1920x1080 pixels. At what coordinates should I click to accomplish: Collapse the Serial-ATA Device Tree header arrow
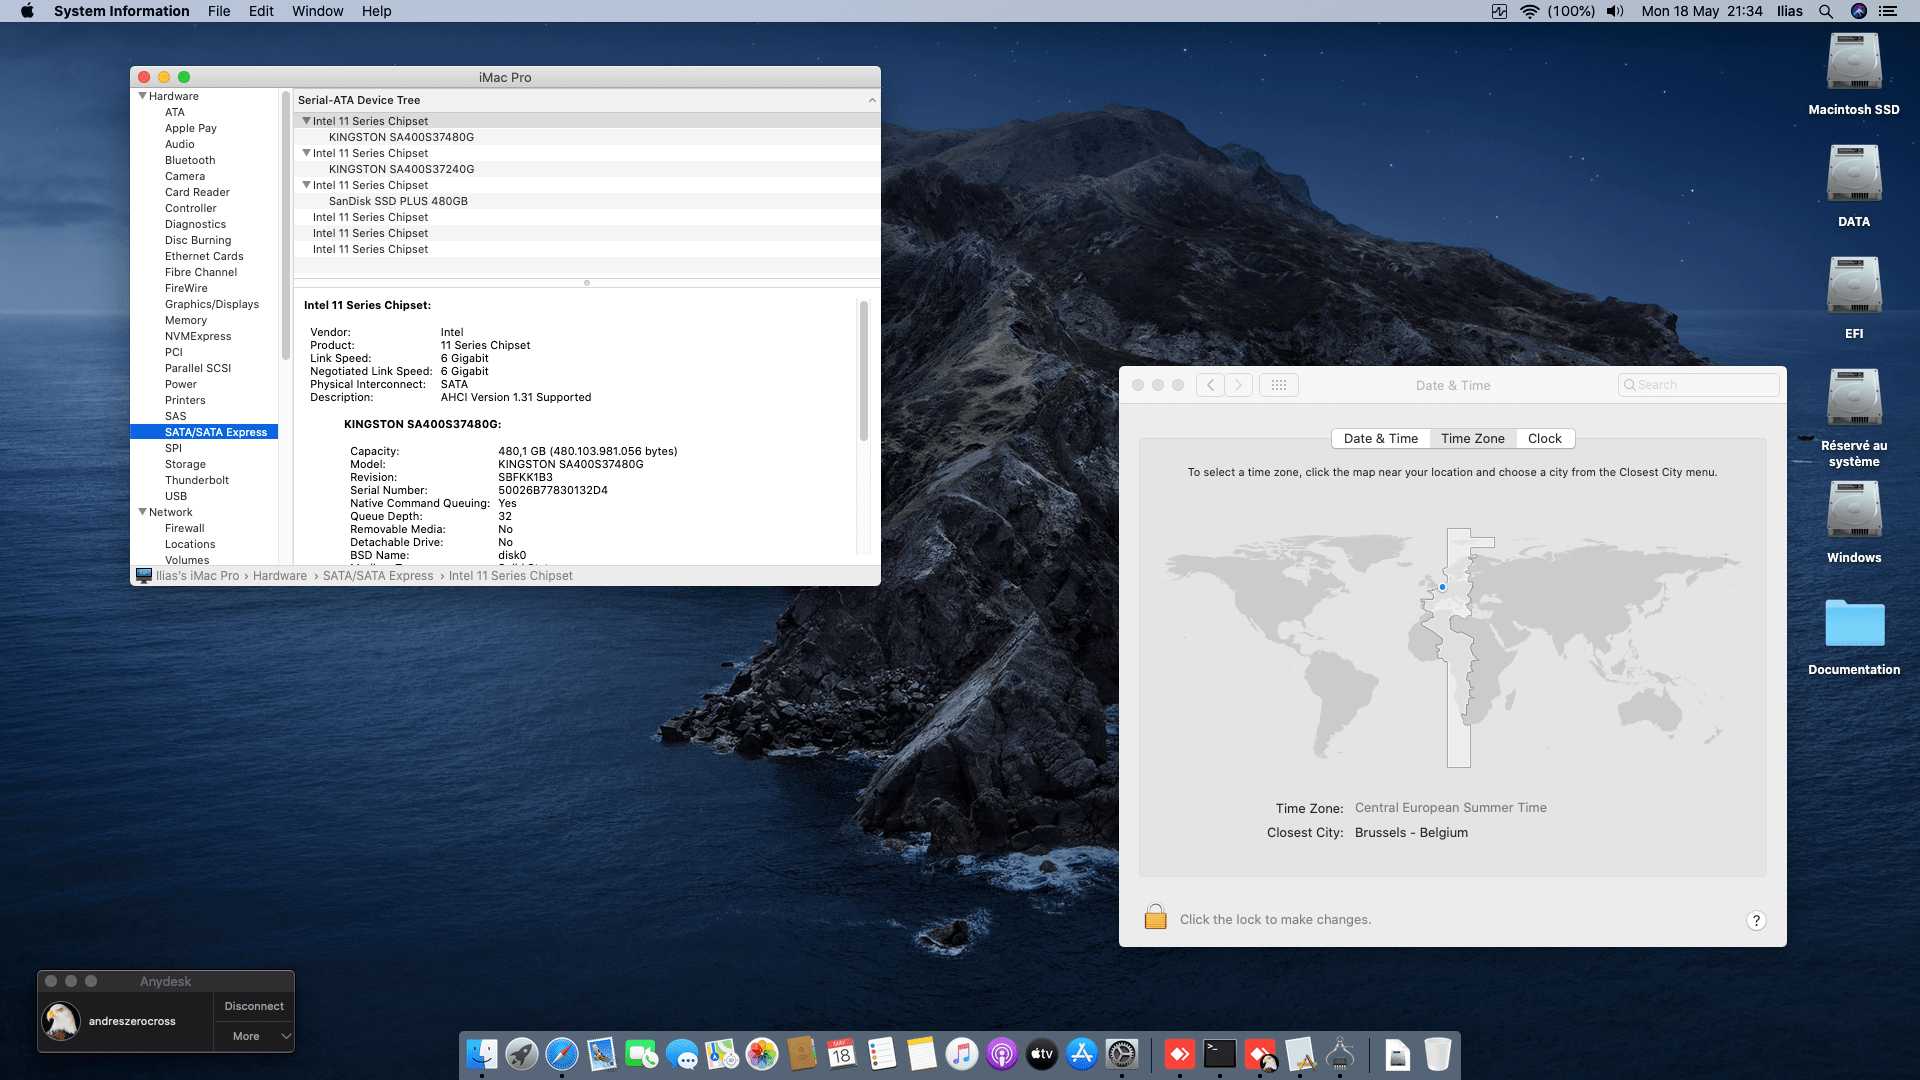872,100
